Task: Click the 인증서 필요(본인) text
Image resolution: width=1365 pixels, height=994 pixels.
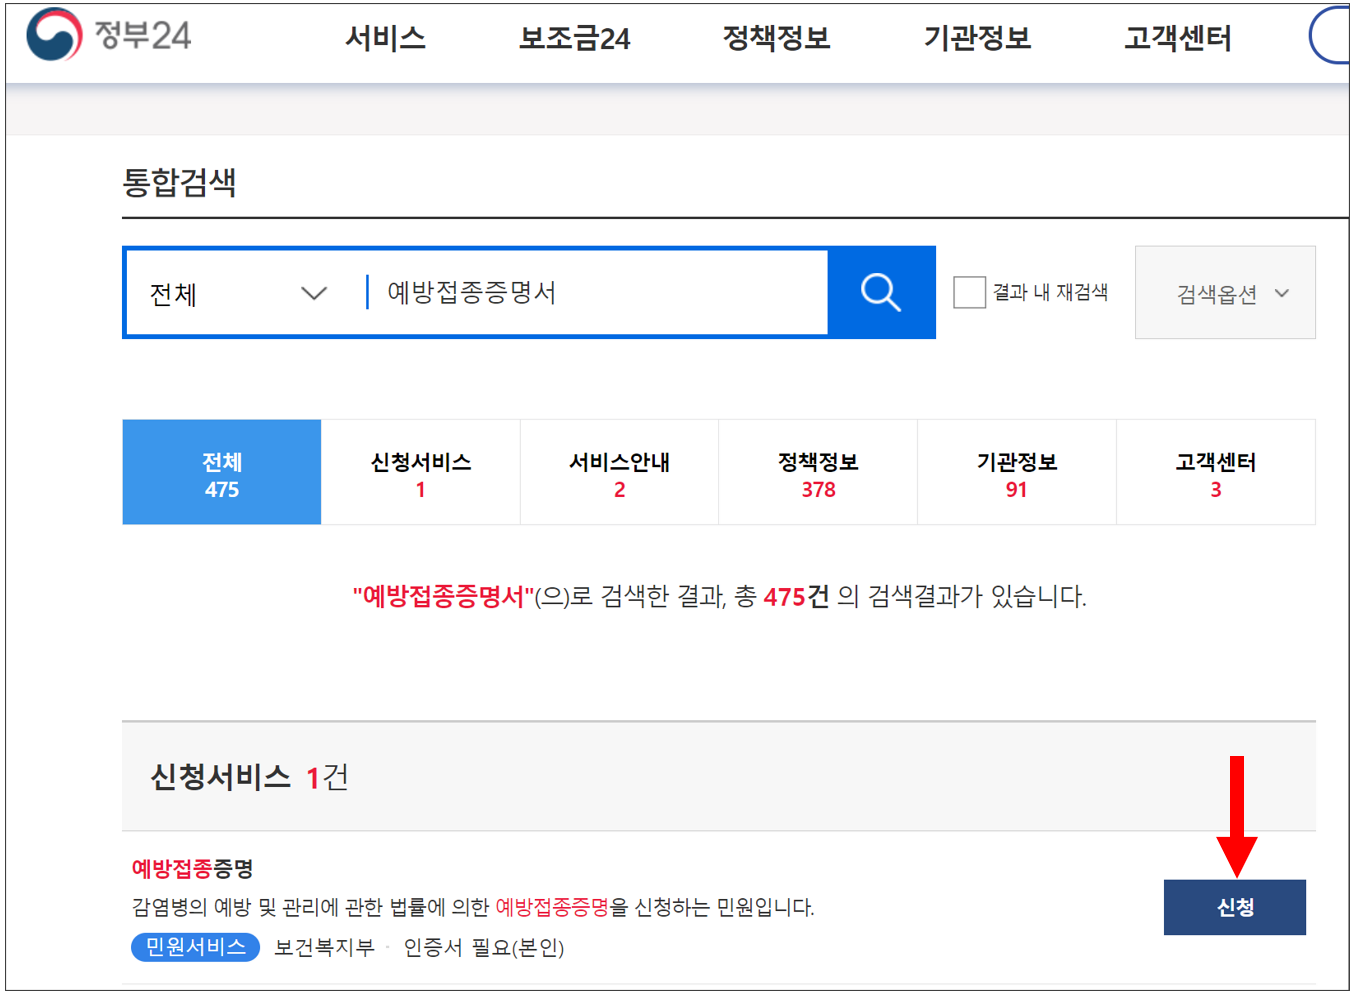Action: (484, 947)
